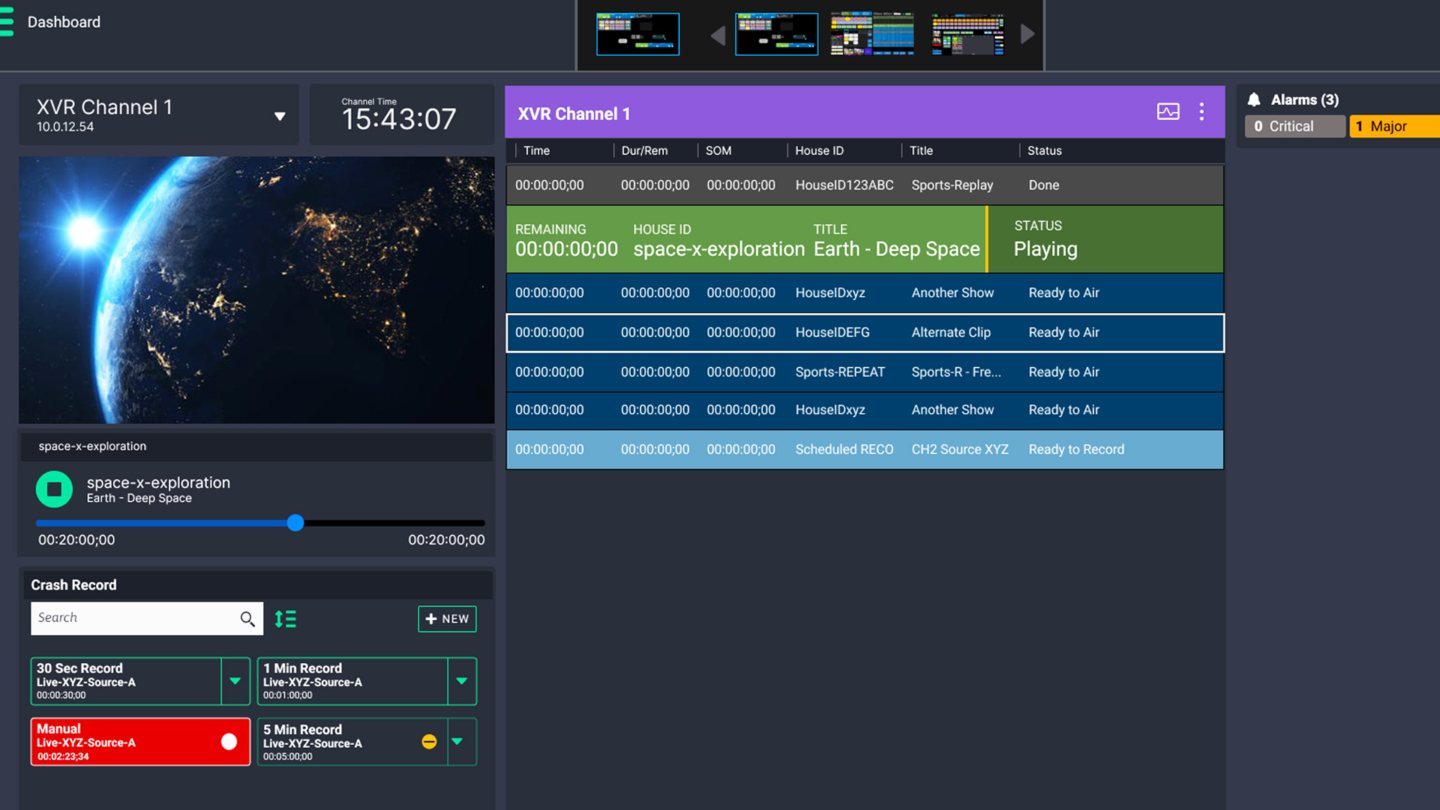Filter alarms by Major

pyautogui.click(x=1395, y=126)
